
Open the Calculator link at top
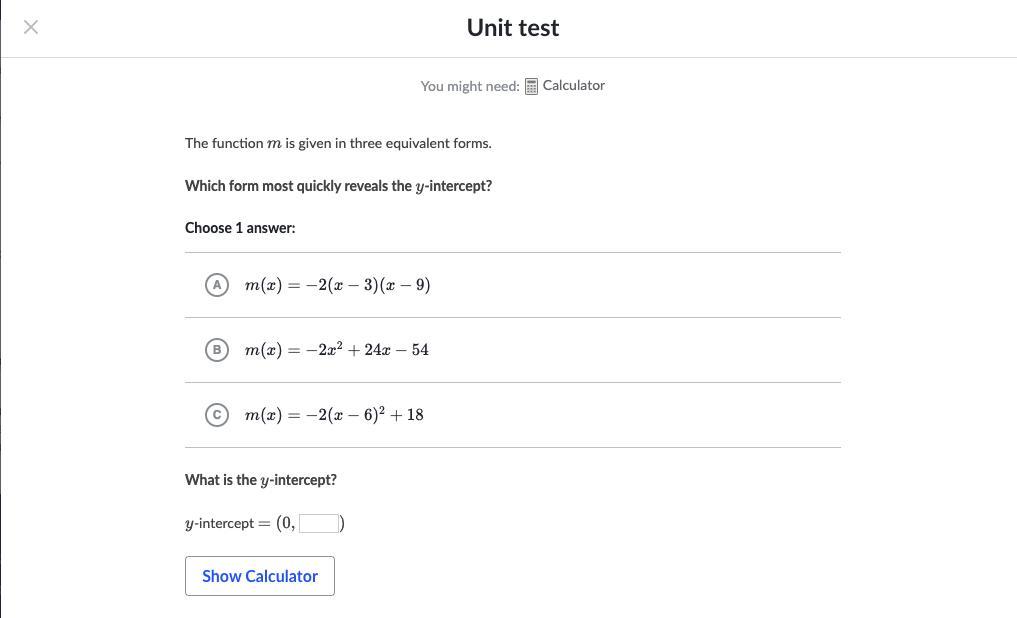click(x=573, y=86)
